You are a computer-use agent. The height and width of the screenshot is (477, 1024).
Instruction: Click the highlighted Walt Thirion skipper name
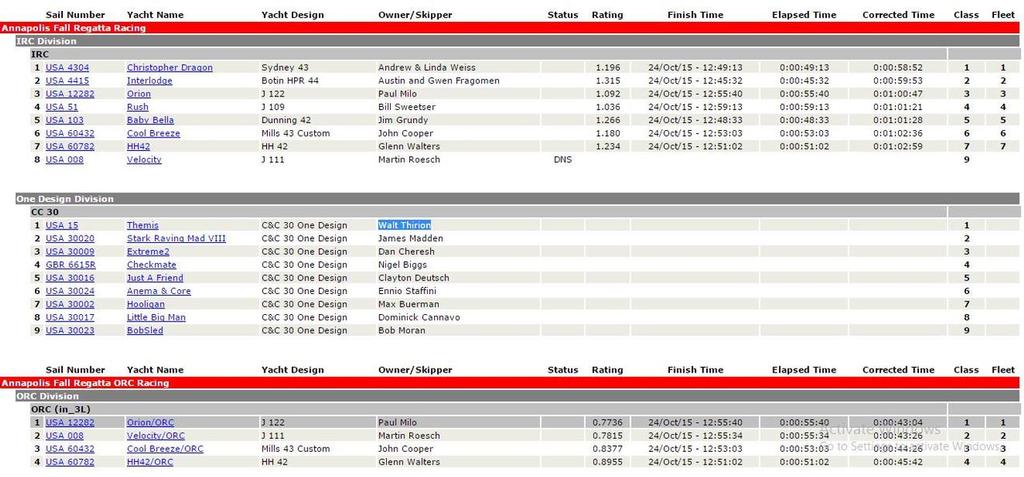coord(404,225)
